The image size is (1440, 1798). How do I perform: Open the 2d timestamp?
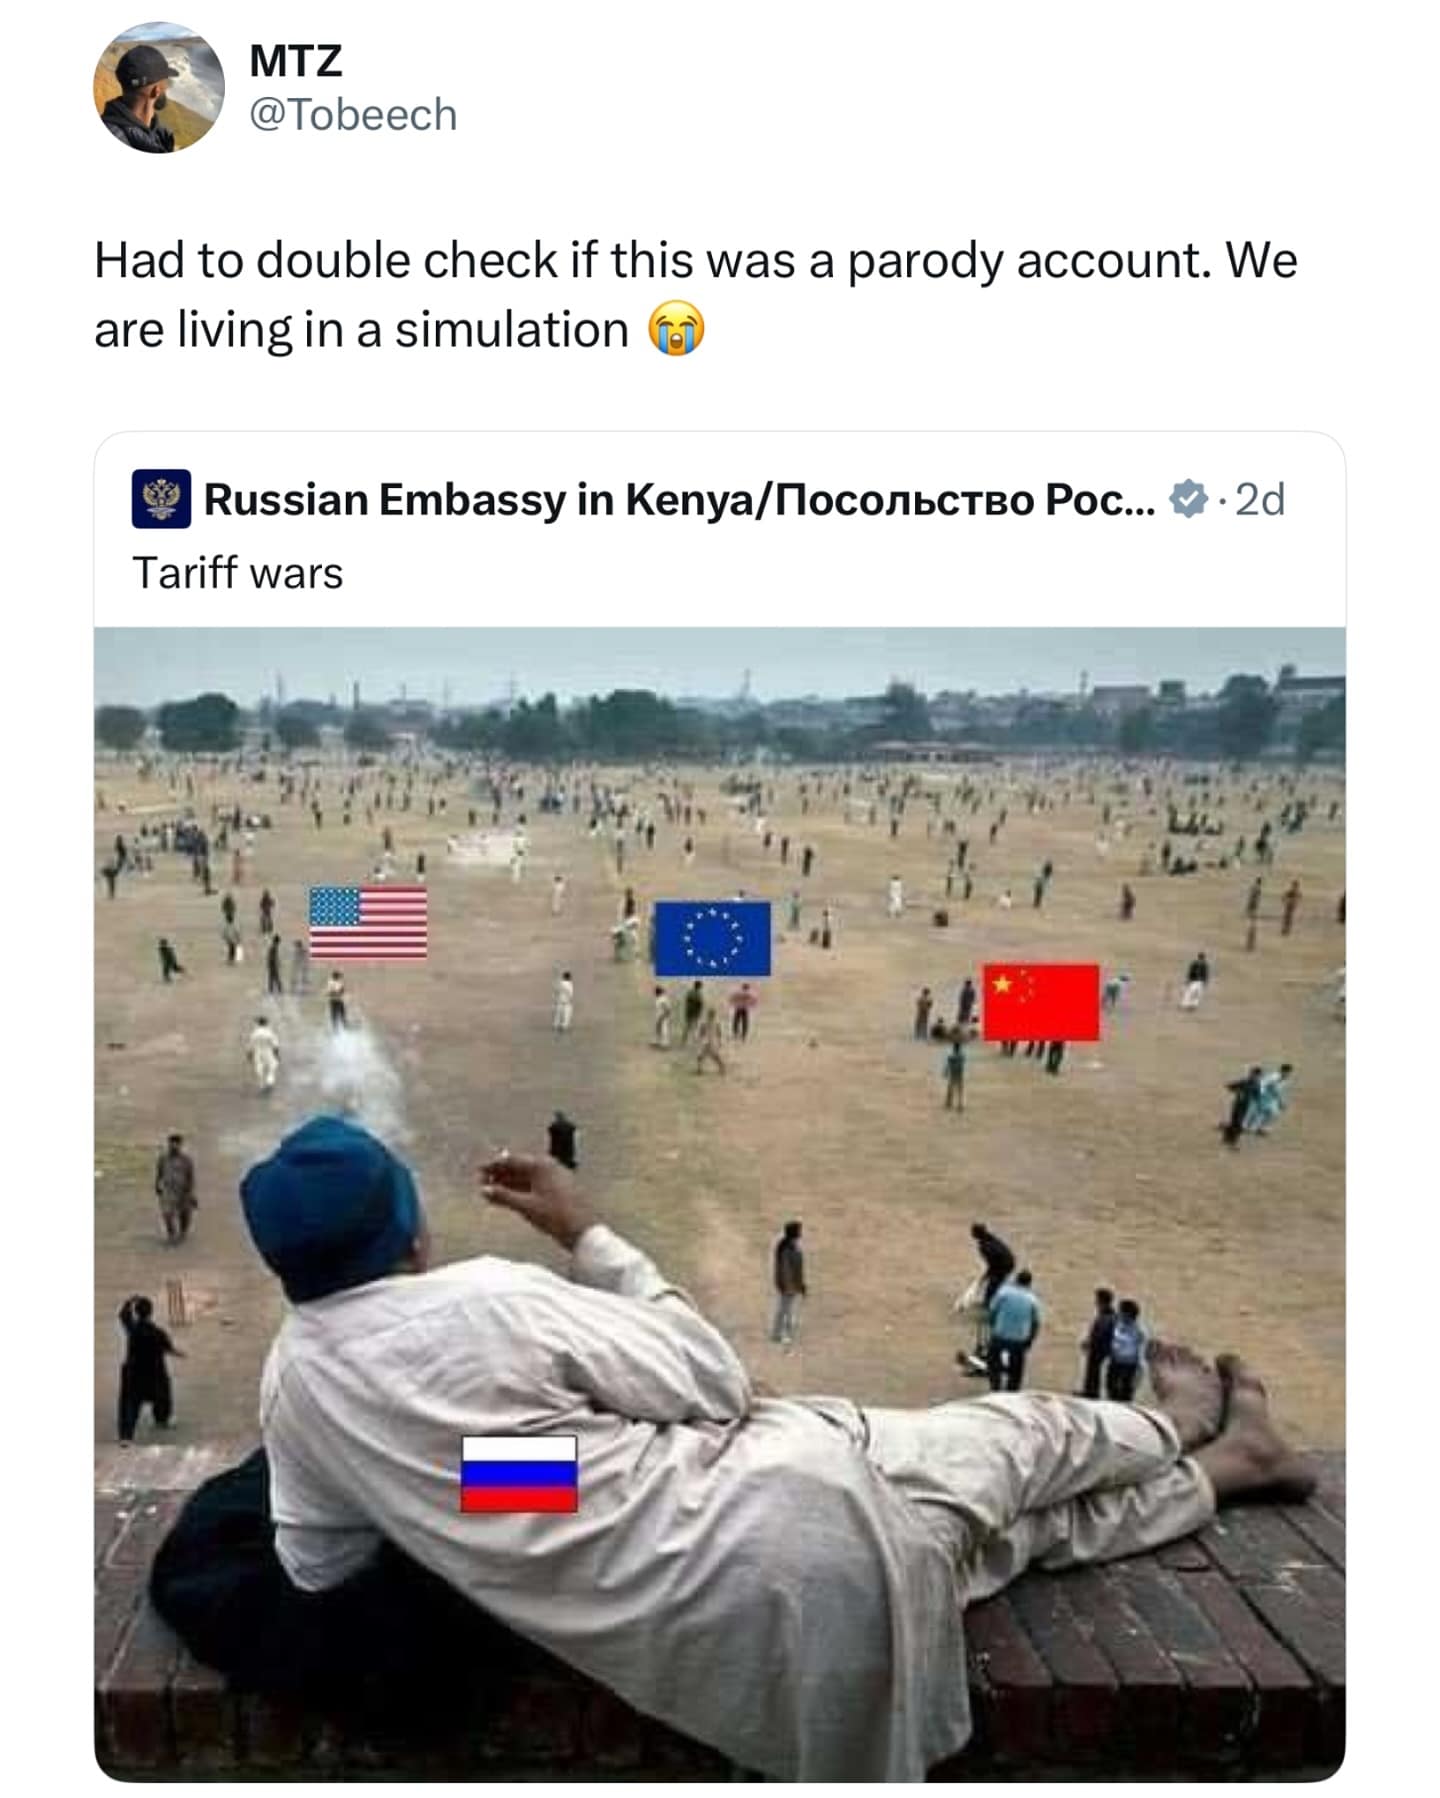coord(1260,499)
